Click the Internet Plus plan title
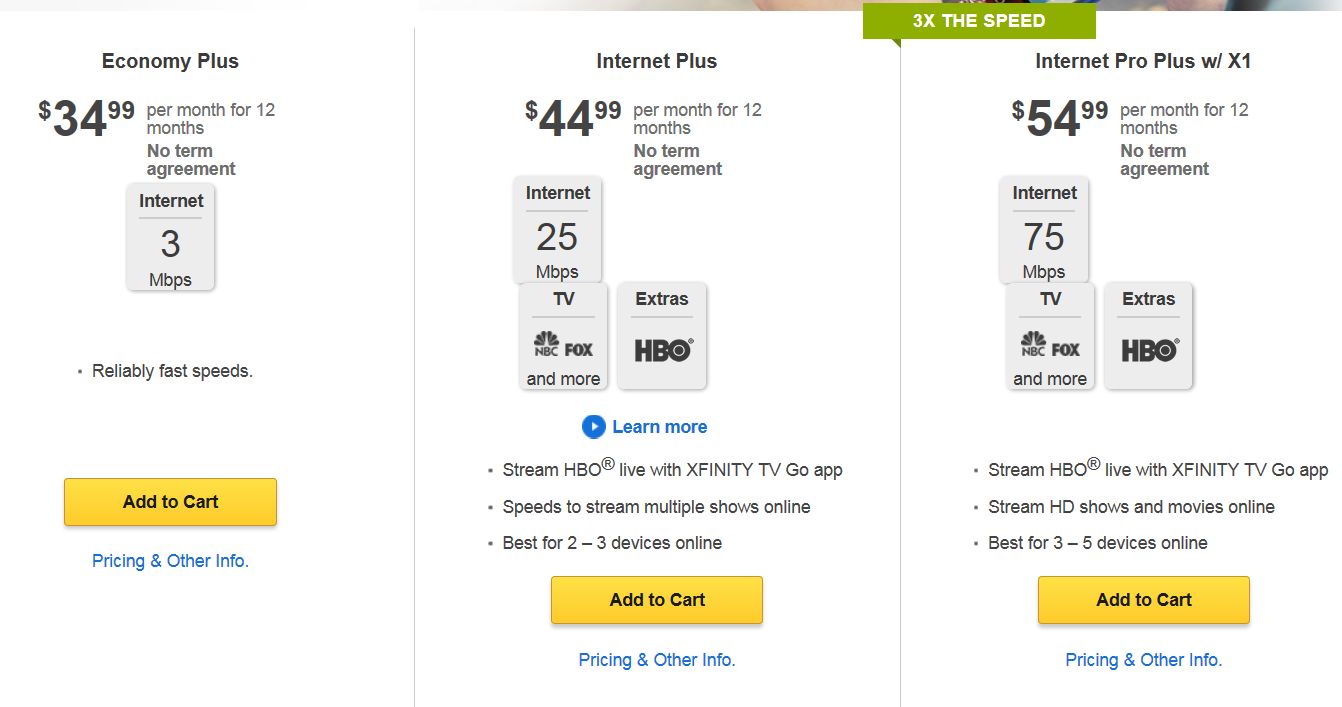The height and width of the screenshot is (707, 1342). coord(657,61)
